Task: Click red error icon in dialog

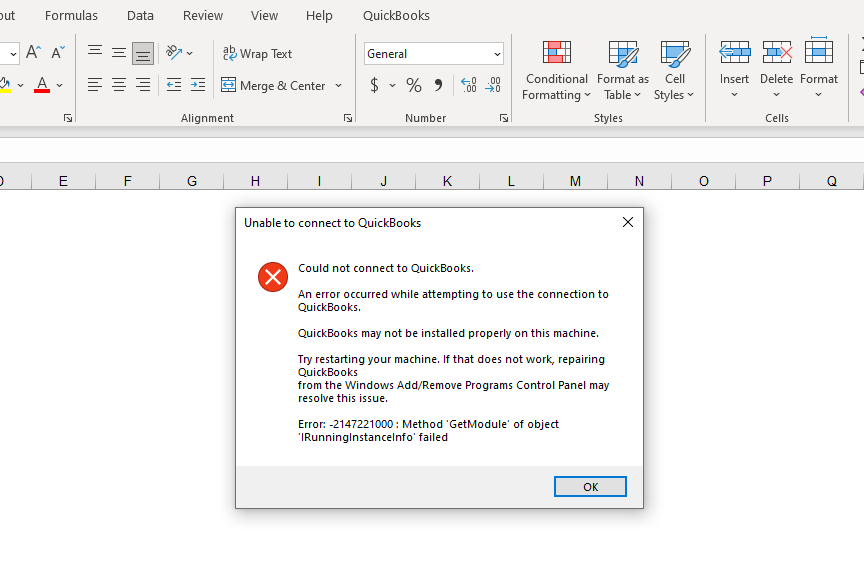Action: point(273,277)
